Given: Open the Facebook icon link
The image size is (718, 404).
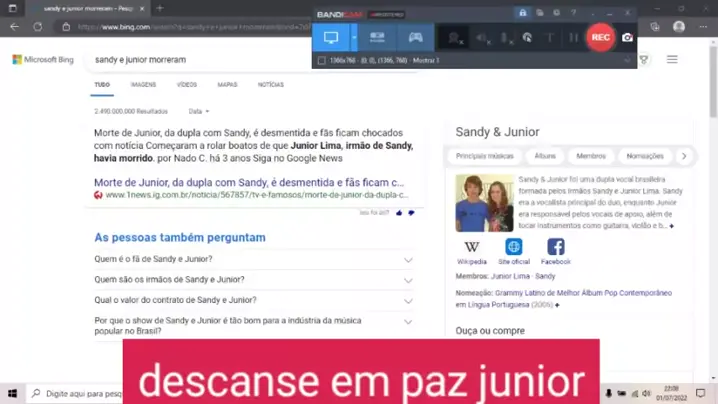Looking at the screenshot, I should (555, 247).
